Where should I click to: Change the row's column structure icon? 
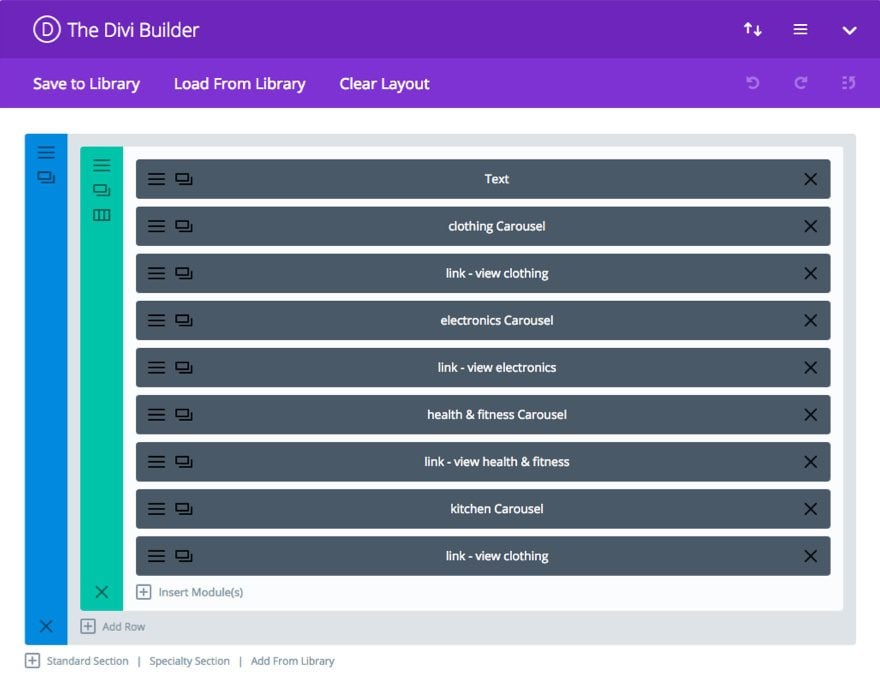102,215
